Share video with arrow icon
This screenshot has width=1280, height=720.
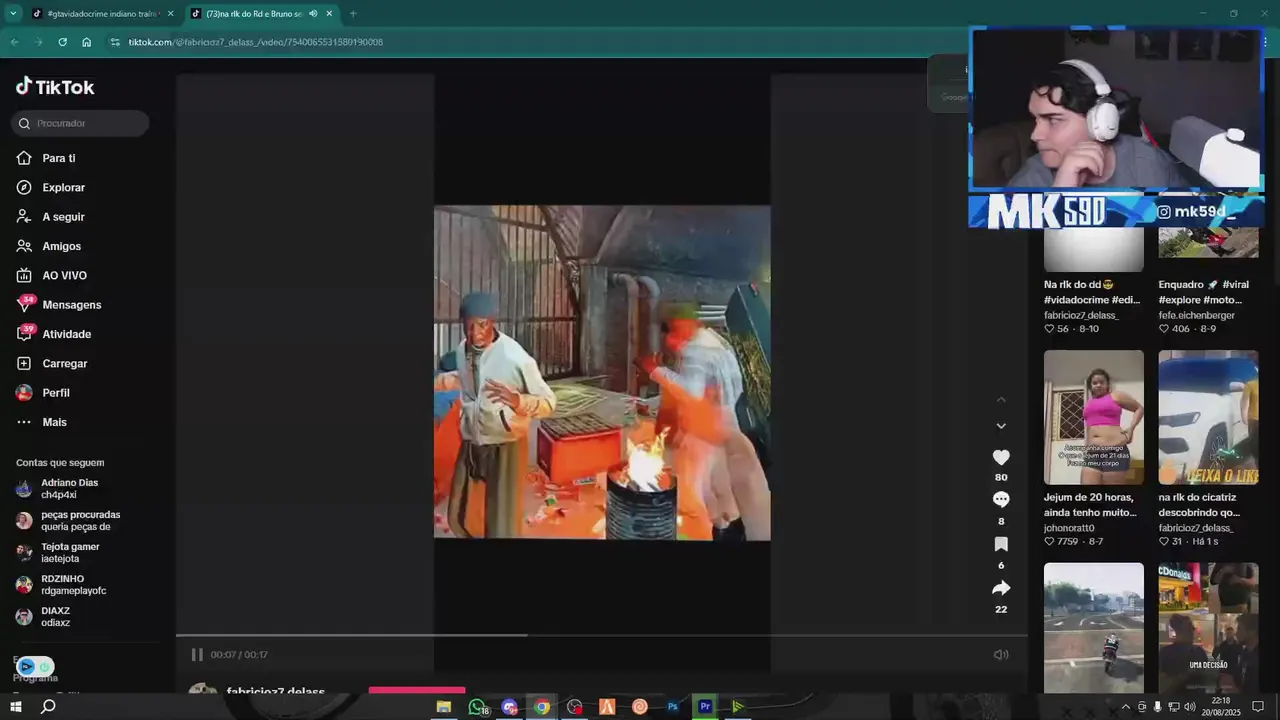(1001, 588)
